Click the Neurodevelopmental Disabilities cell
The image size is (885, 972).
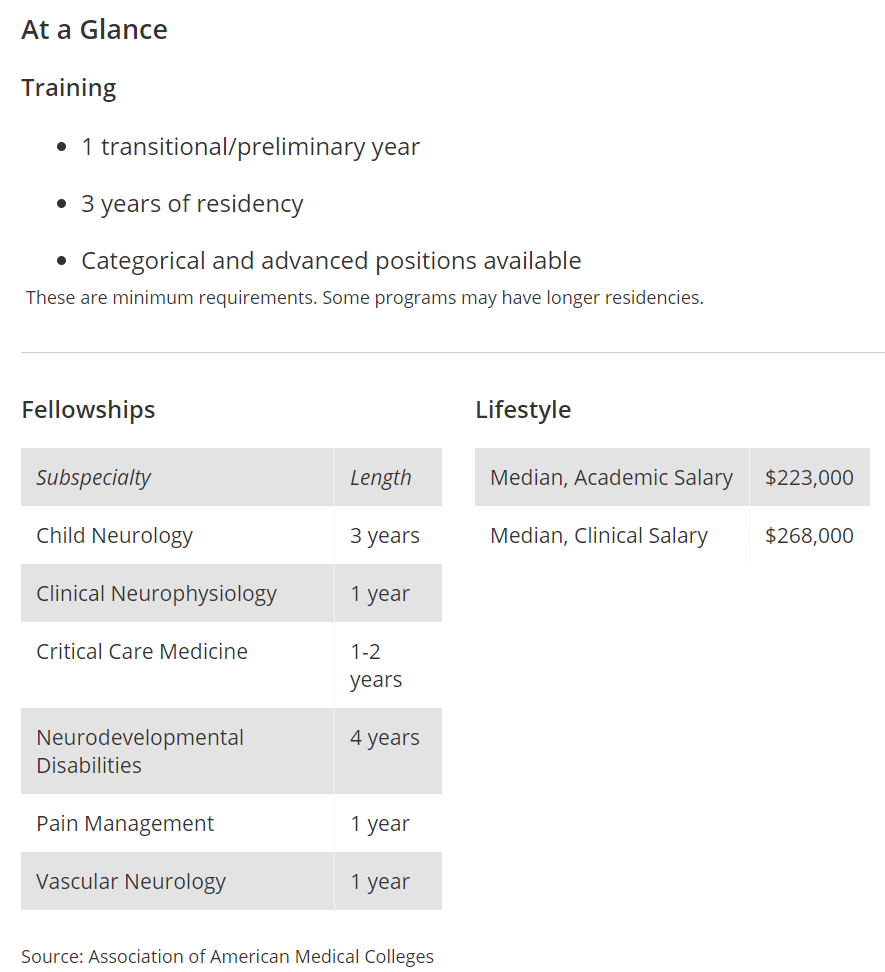(x=178, y=751)
